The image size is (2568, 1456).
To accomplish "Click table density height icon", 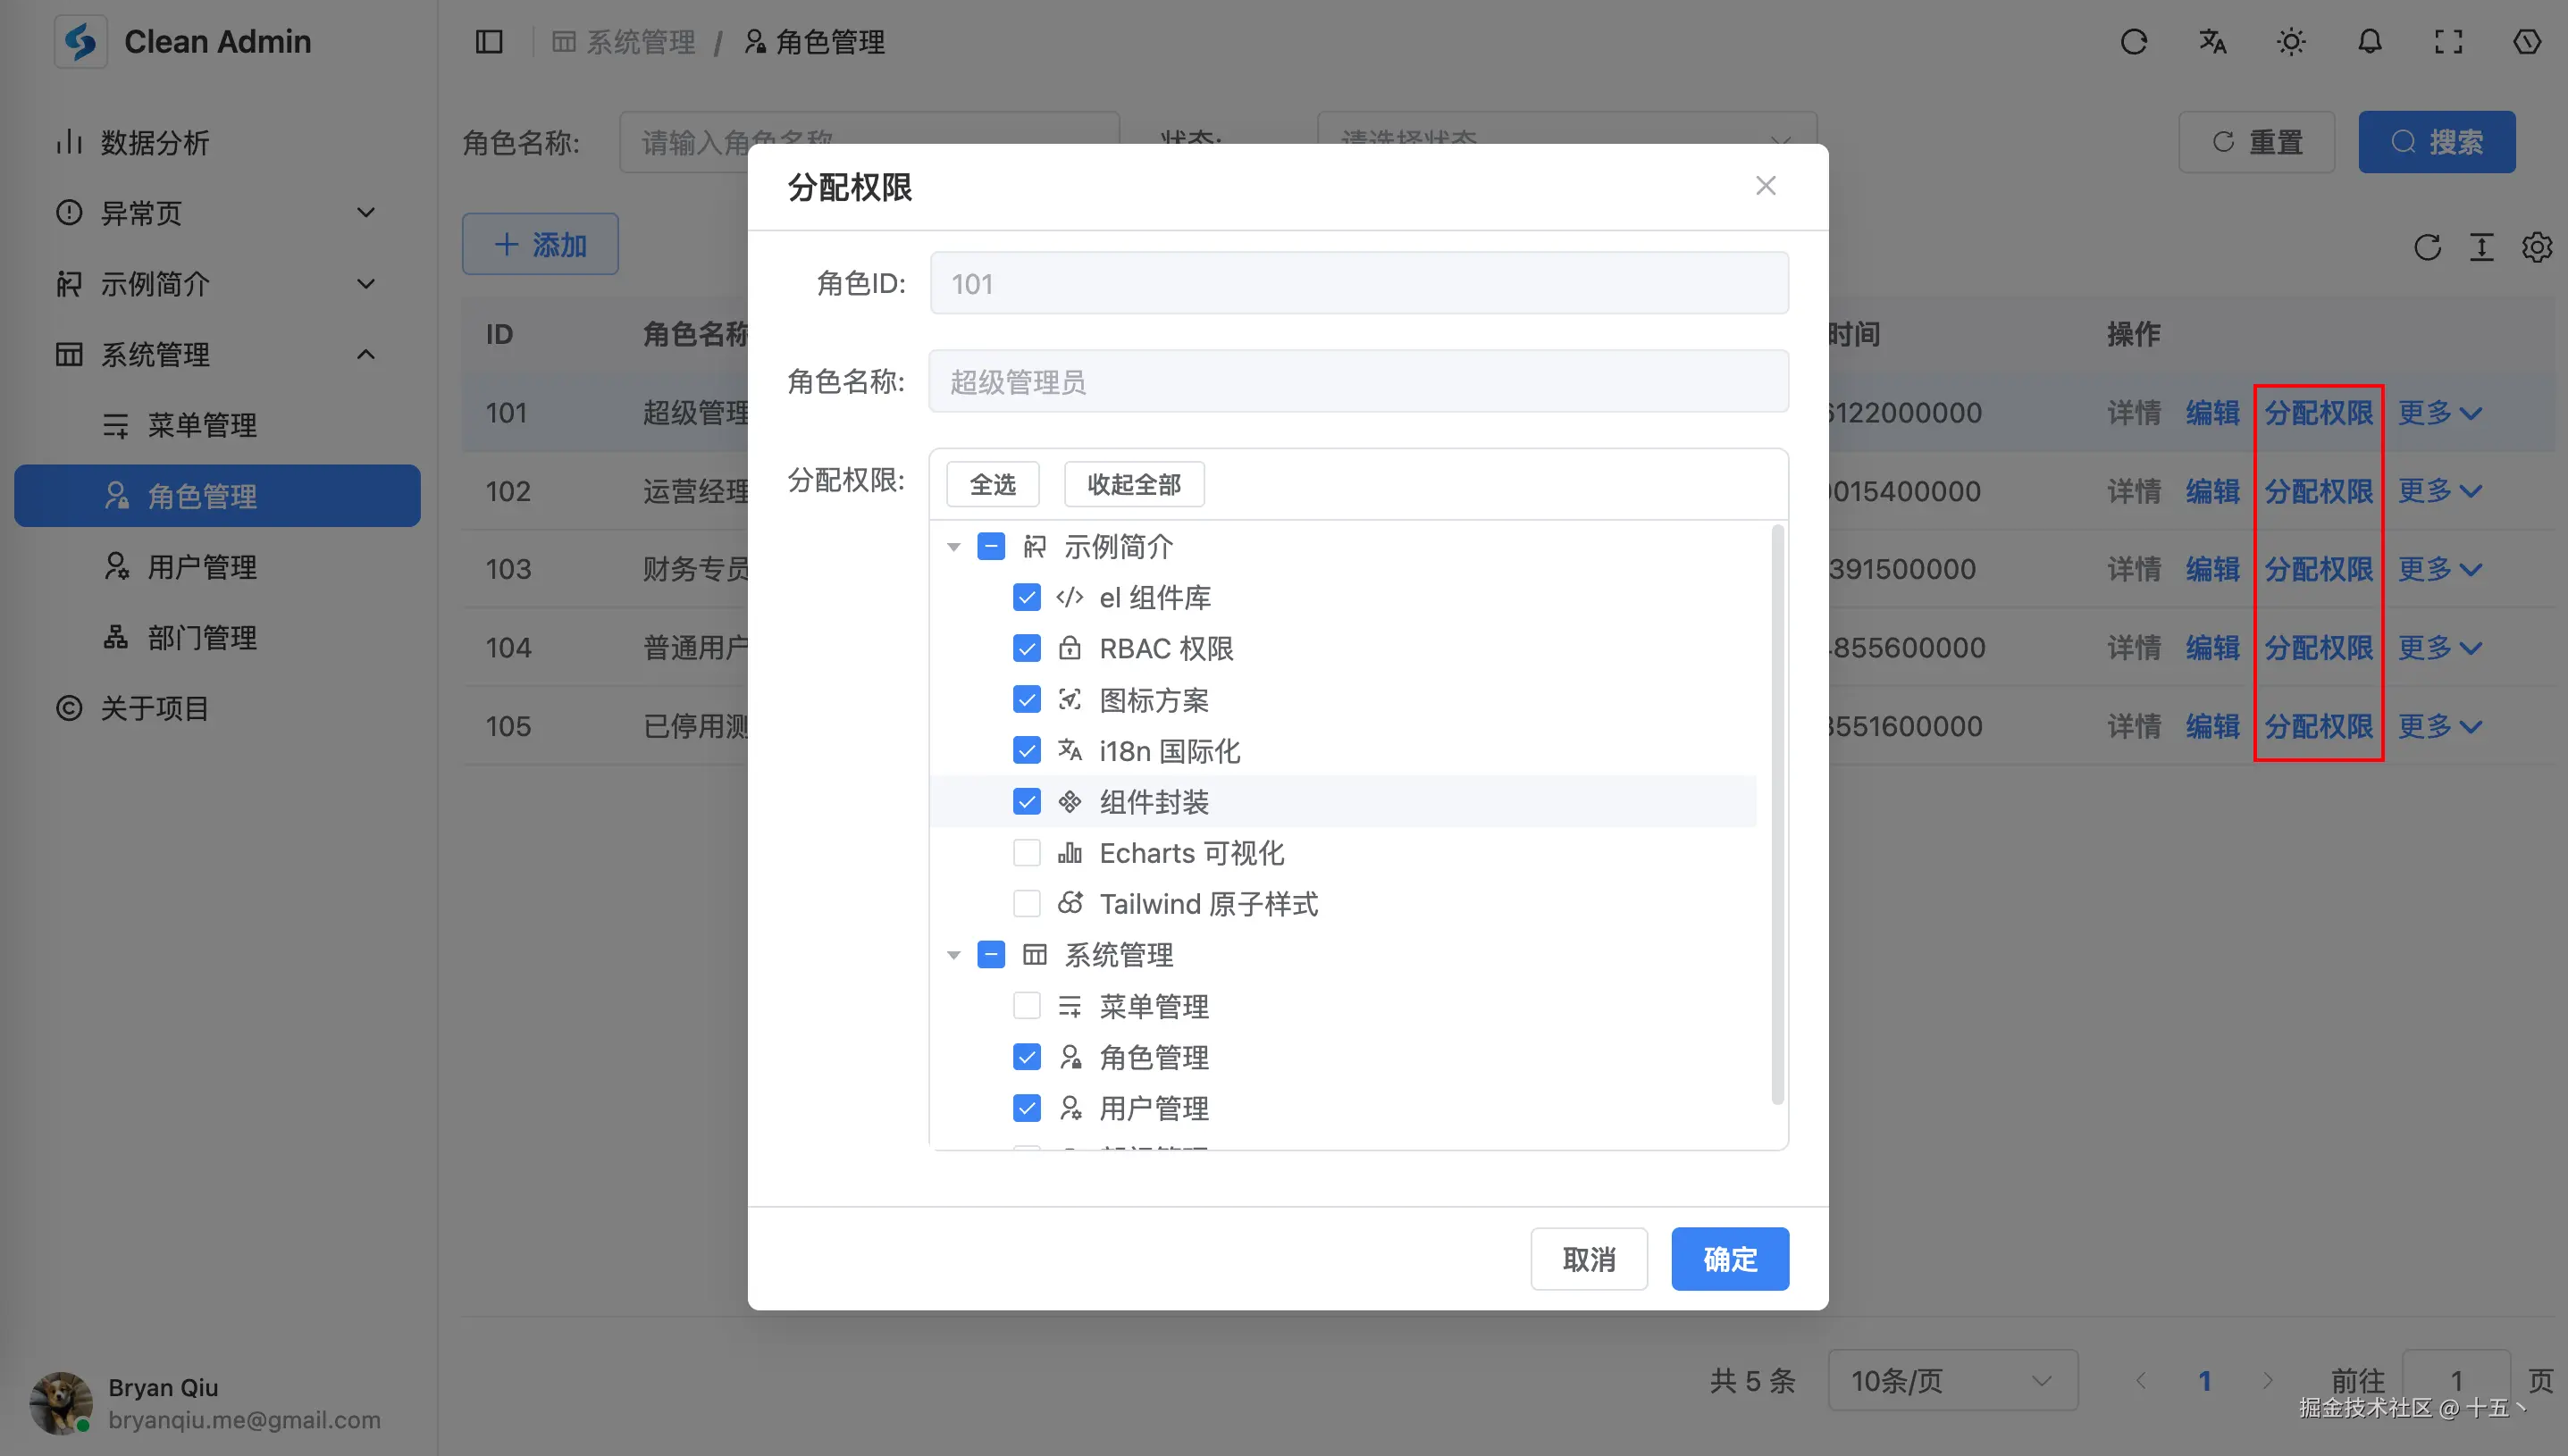I will (x=2482, y=247).
